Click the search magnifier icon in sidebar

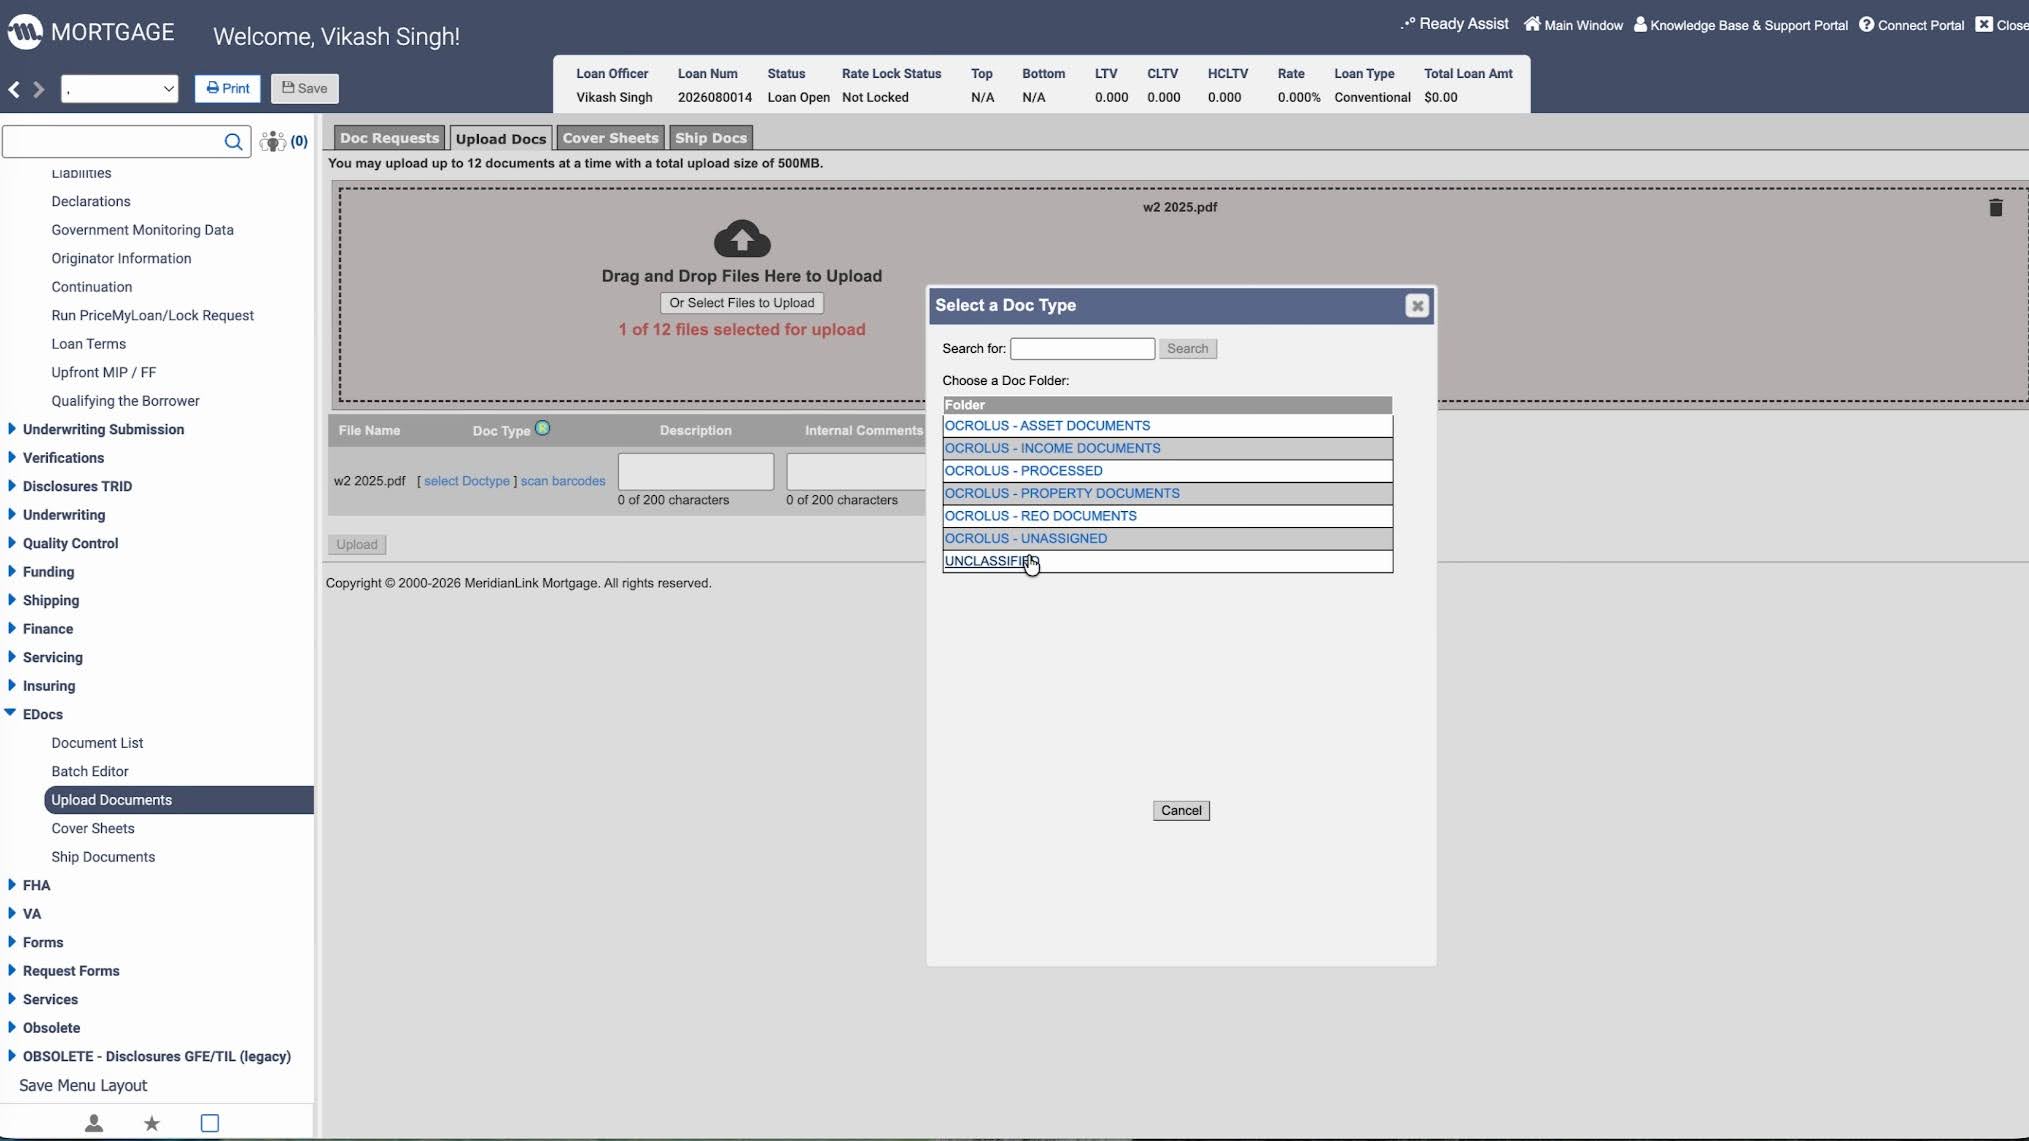[233, 142]
